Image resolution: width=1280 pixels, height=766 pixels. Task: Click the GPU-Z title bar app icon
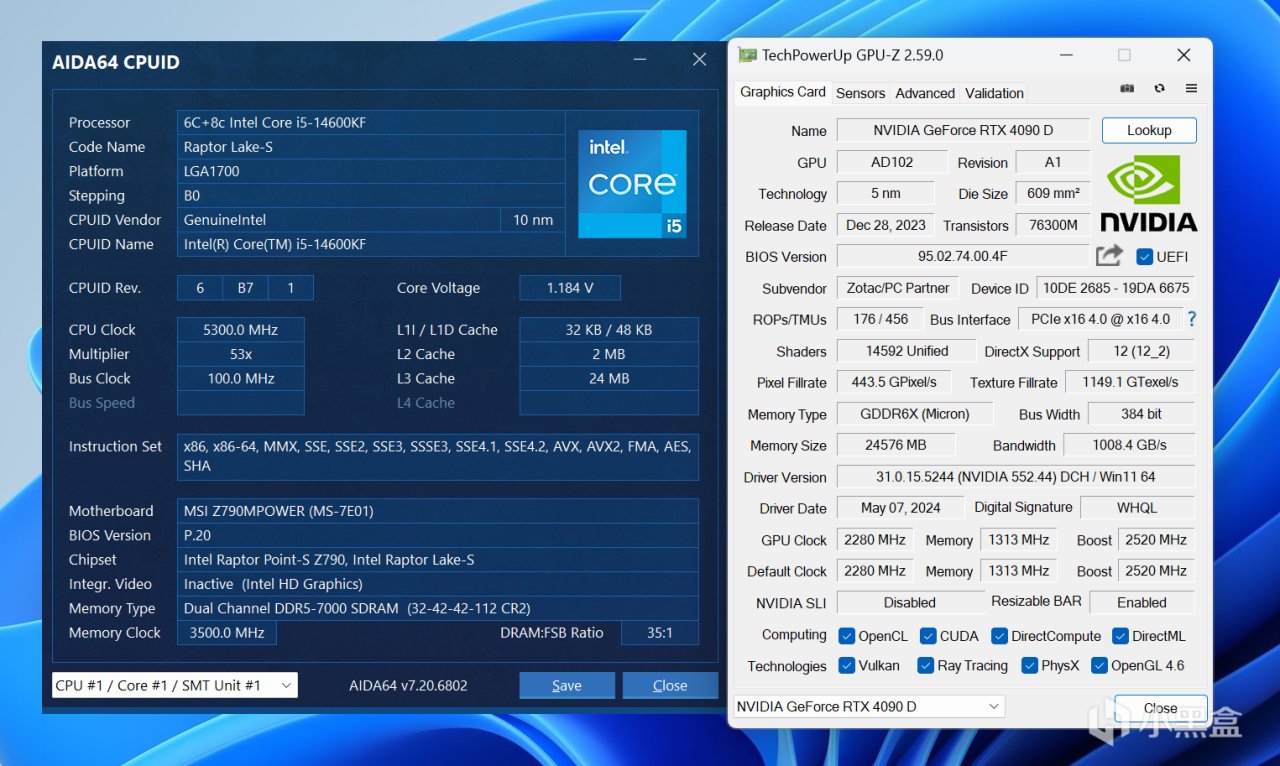pyautogui.click(x=746, y=55)
